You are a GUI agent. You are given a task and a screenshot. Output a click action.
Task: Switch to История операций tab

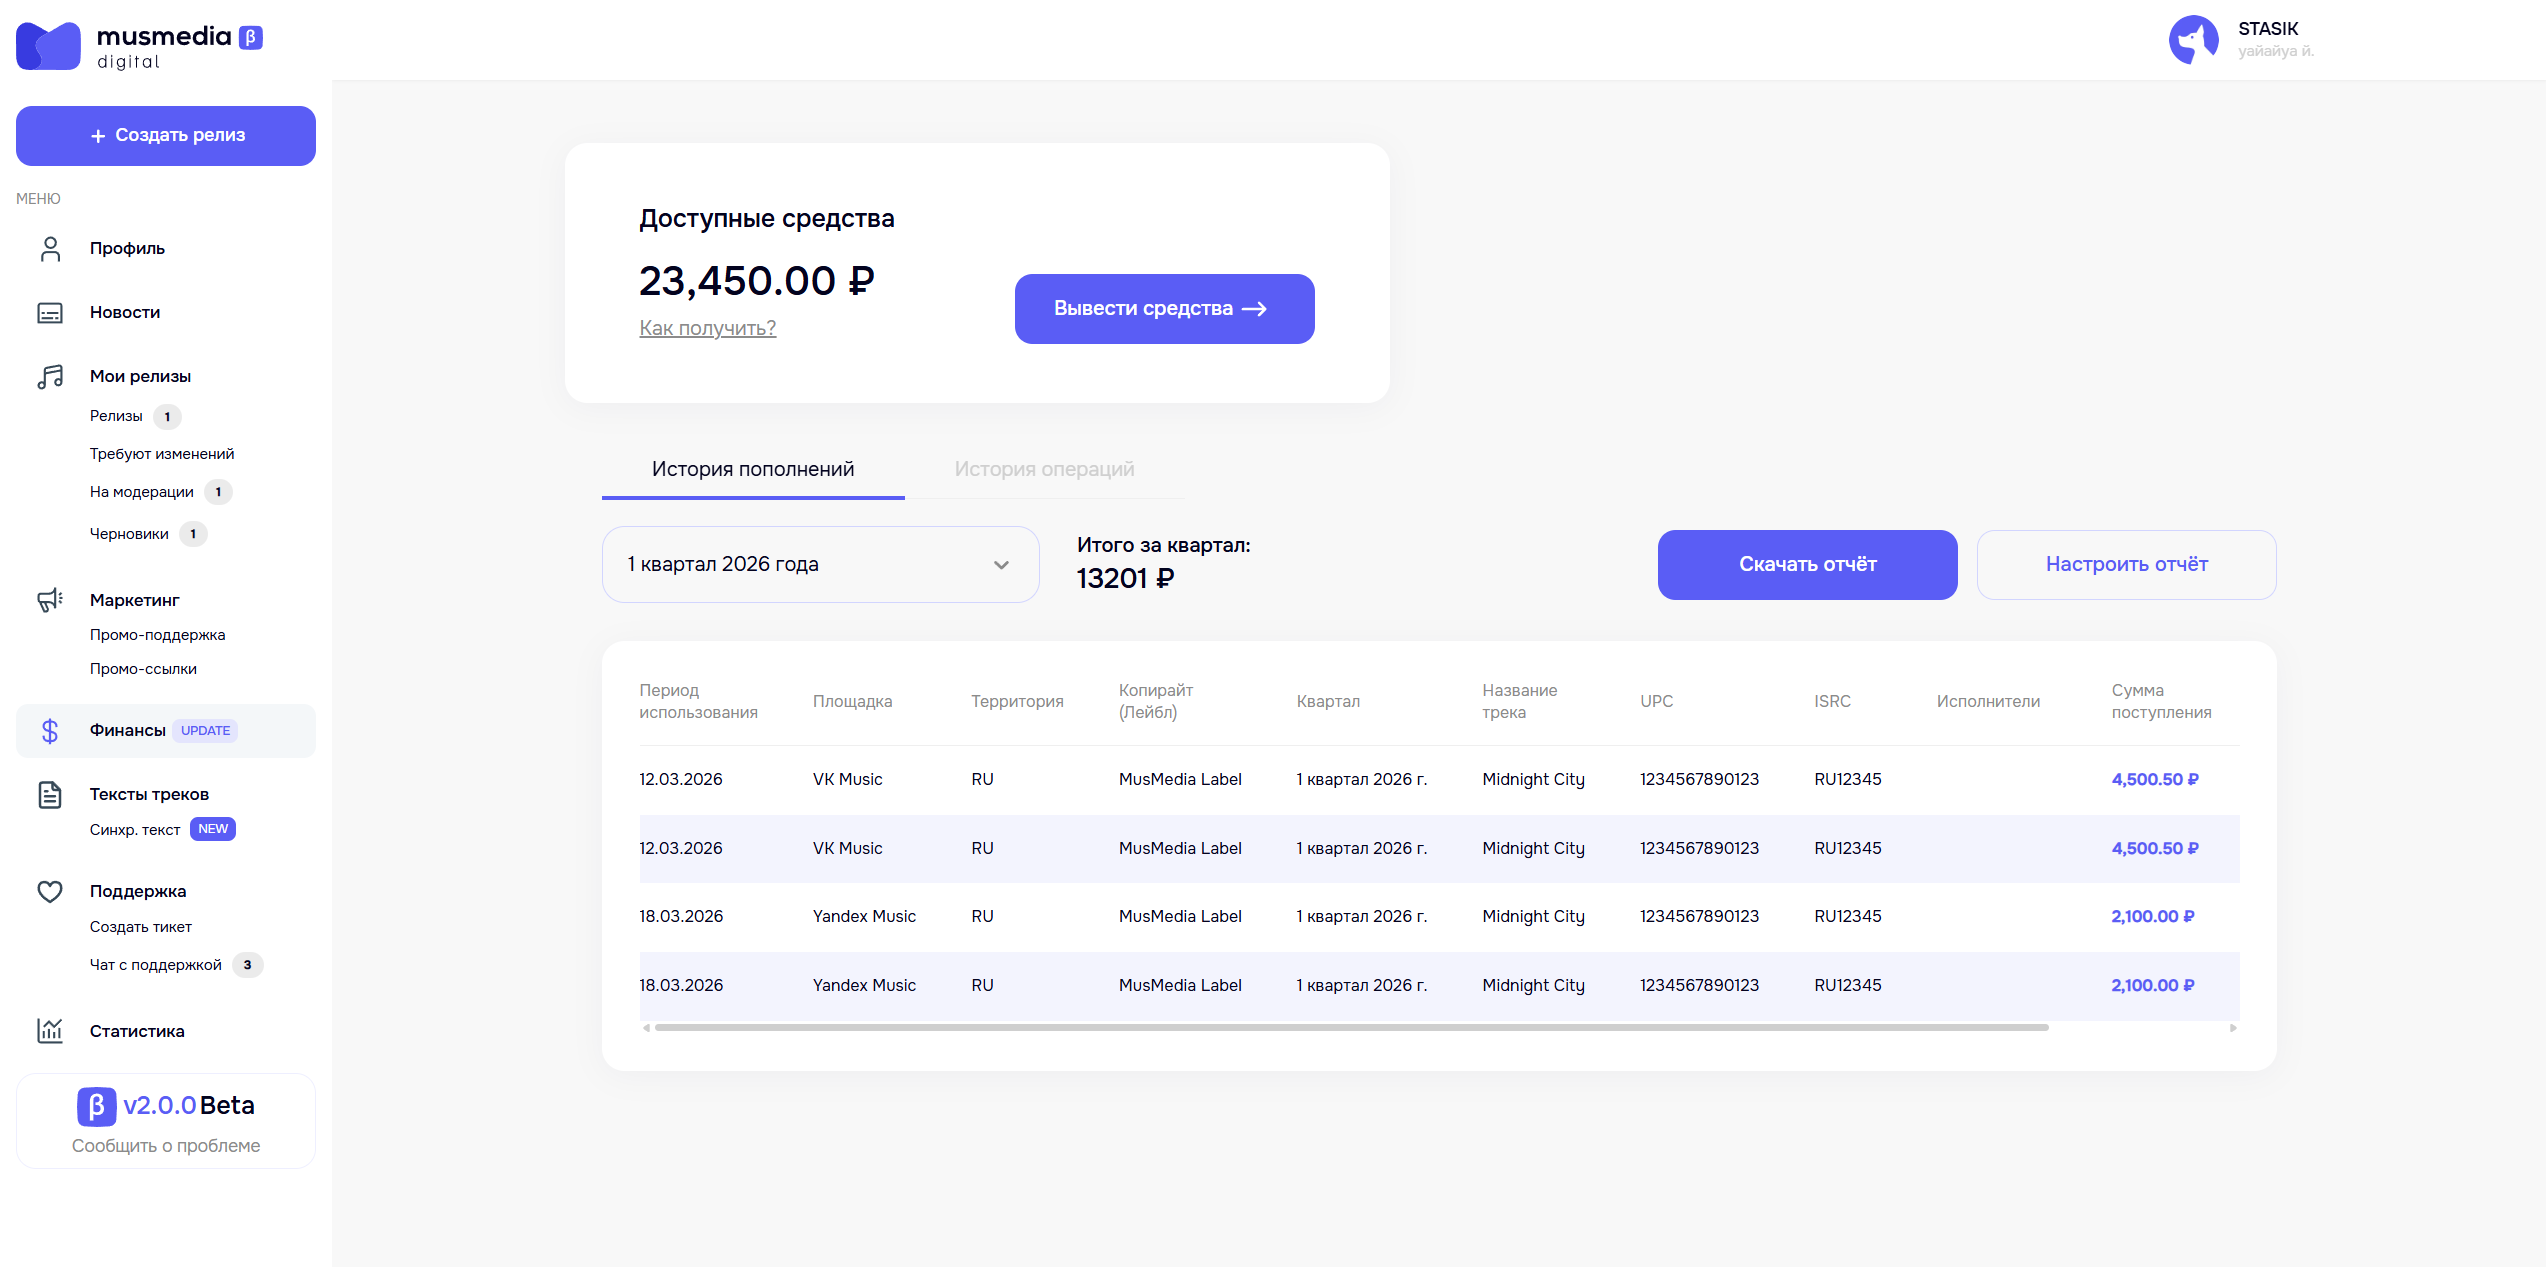1044,470
